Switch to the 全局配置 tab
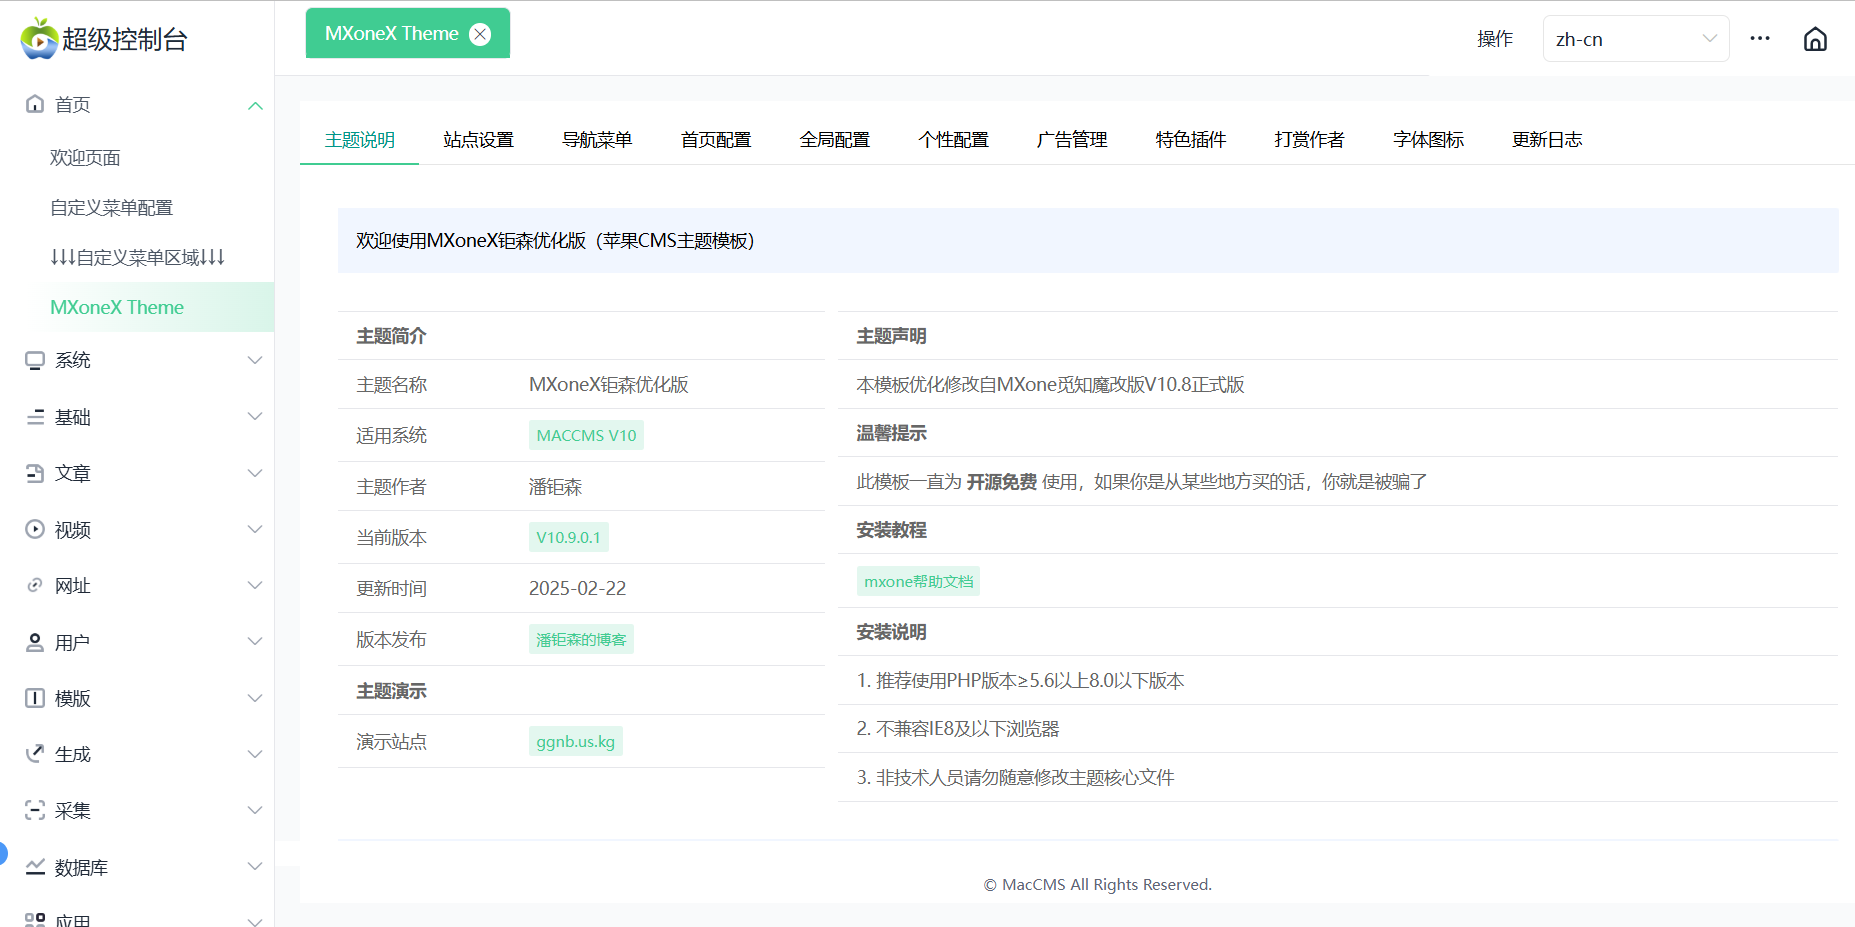This screenshot has height=927, width=1855. (835, 140)
